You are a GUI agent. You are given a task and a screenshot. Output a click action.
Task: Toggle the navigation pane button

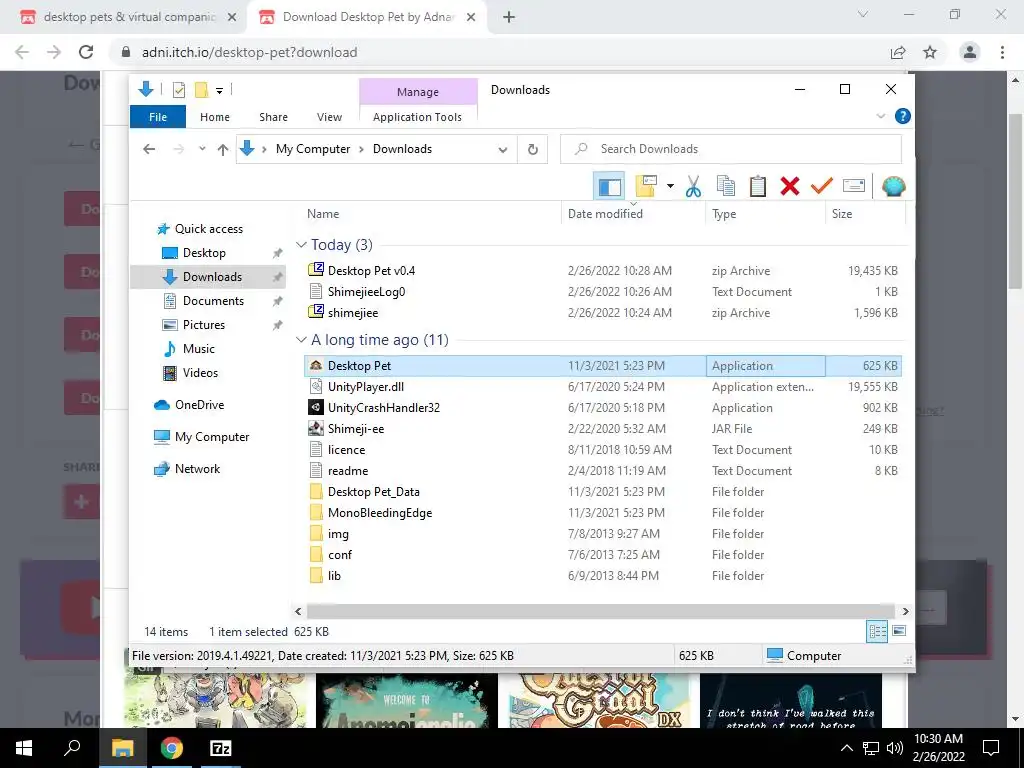coord(609,187)
